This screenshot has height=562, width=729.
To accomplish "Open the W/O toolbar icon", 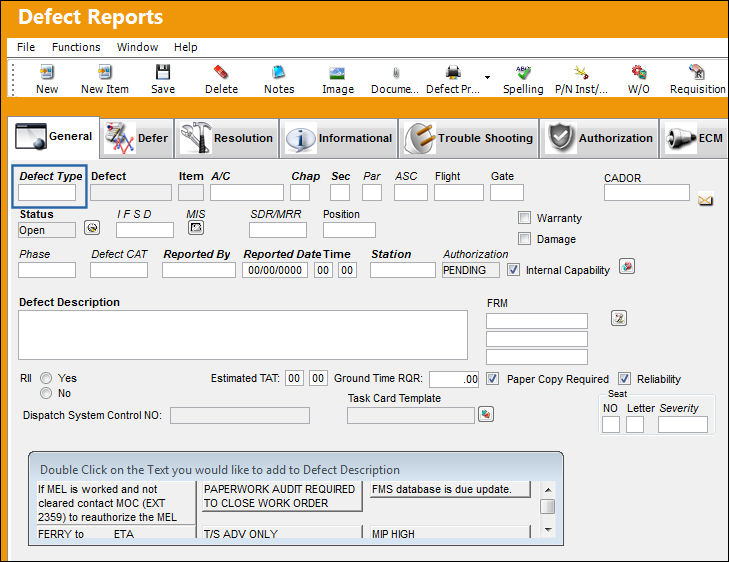I will (639, 72).
